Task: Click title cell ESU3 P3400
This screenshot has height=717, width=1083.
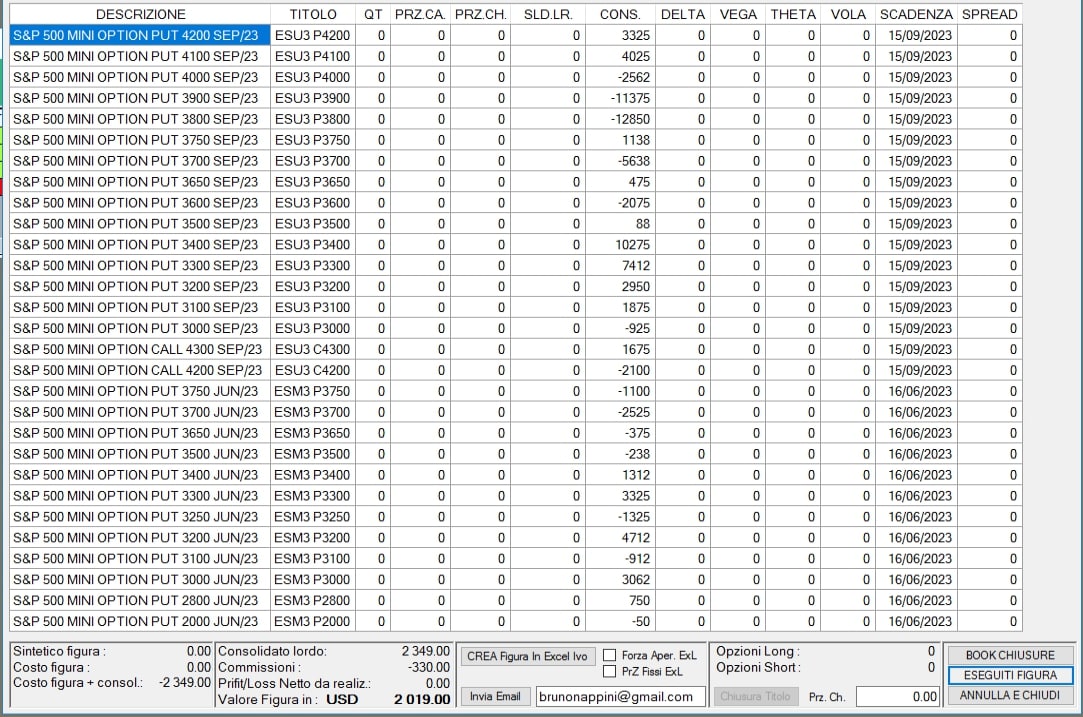Action: point(313,245)
